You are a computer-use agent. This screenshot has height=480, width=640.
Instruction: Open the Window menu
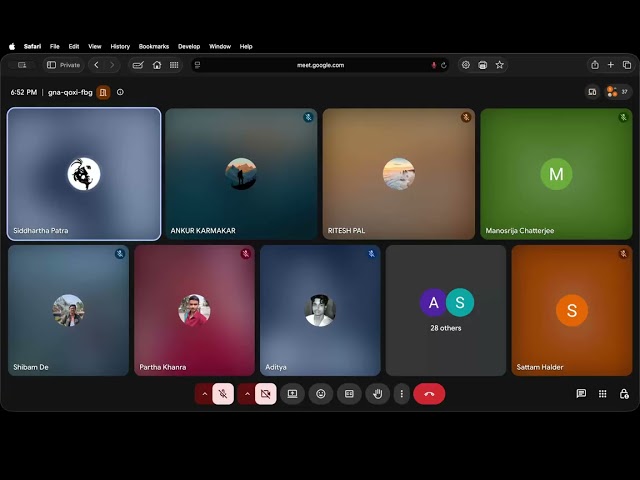(x=220, y=47)
